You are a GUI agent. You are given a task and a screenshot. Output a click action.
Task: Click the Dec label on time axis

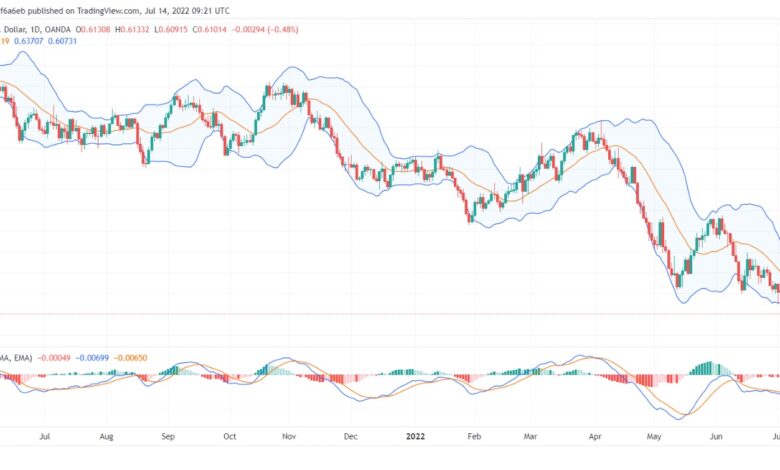coord(351,436)
